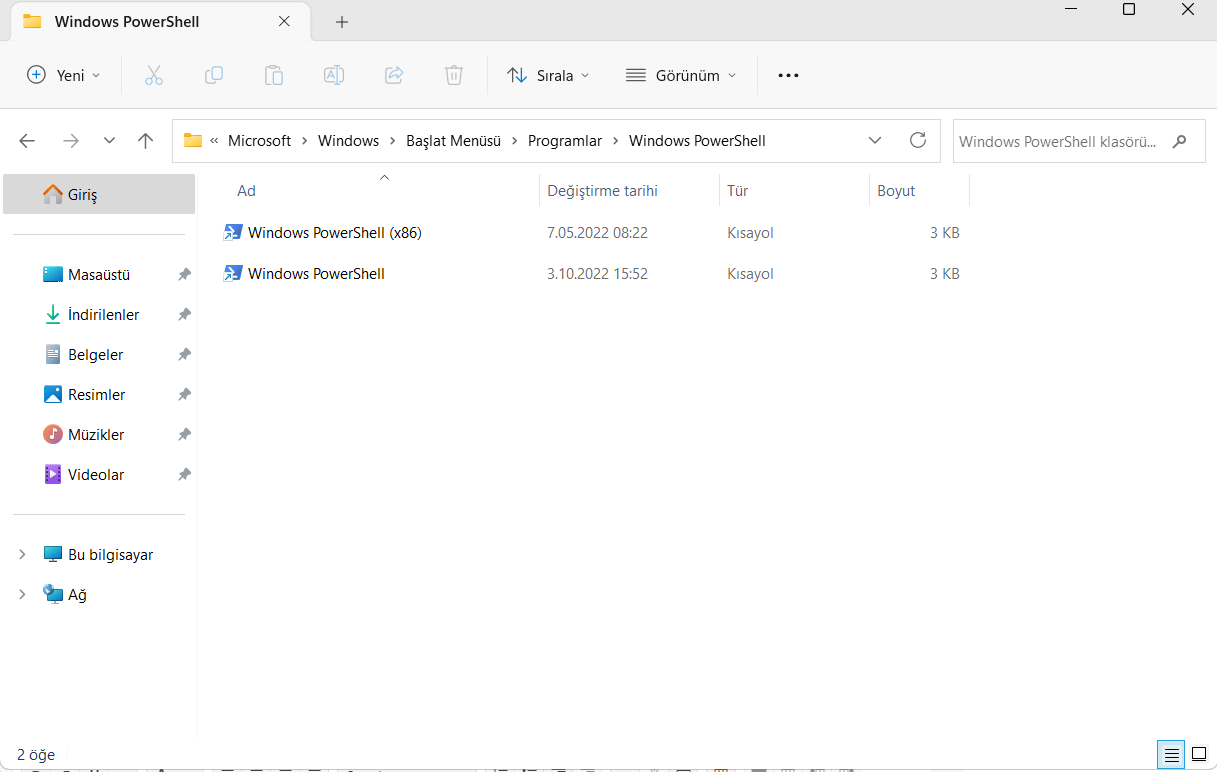This screenshot has width=1217, height=772.
Task: Expand the Bu bilgisayar tree node
Action: pyautogui.click(x=23, y=554)
